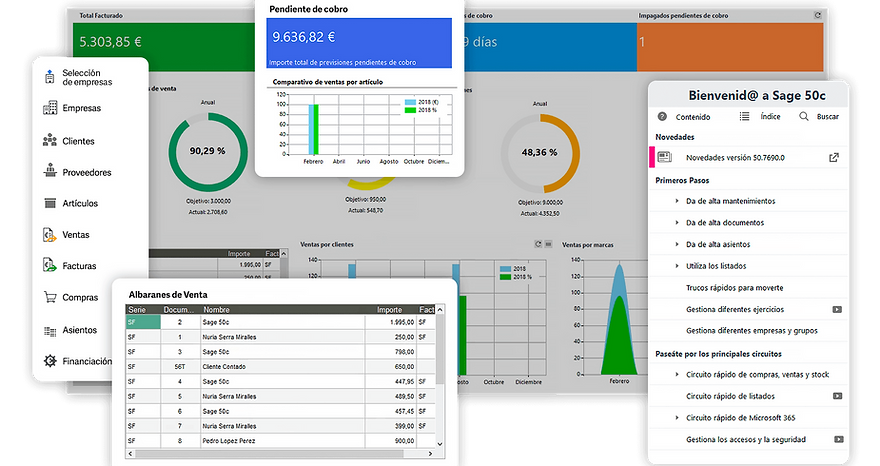Select the Artículos icon in menu
The image size is (880, 466).
click(x=50, y=203)
